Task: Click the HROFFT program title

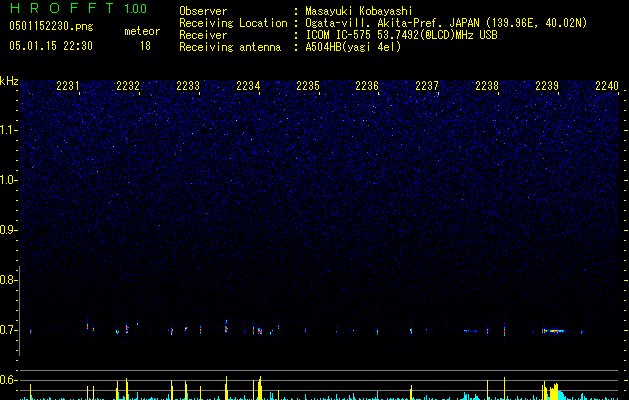Action: pyautogui.click(x=62, y=8)
